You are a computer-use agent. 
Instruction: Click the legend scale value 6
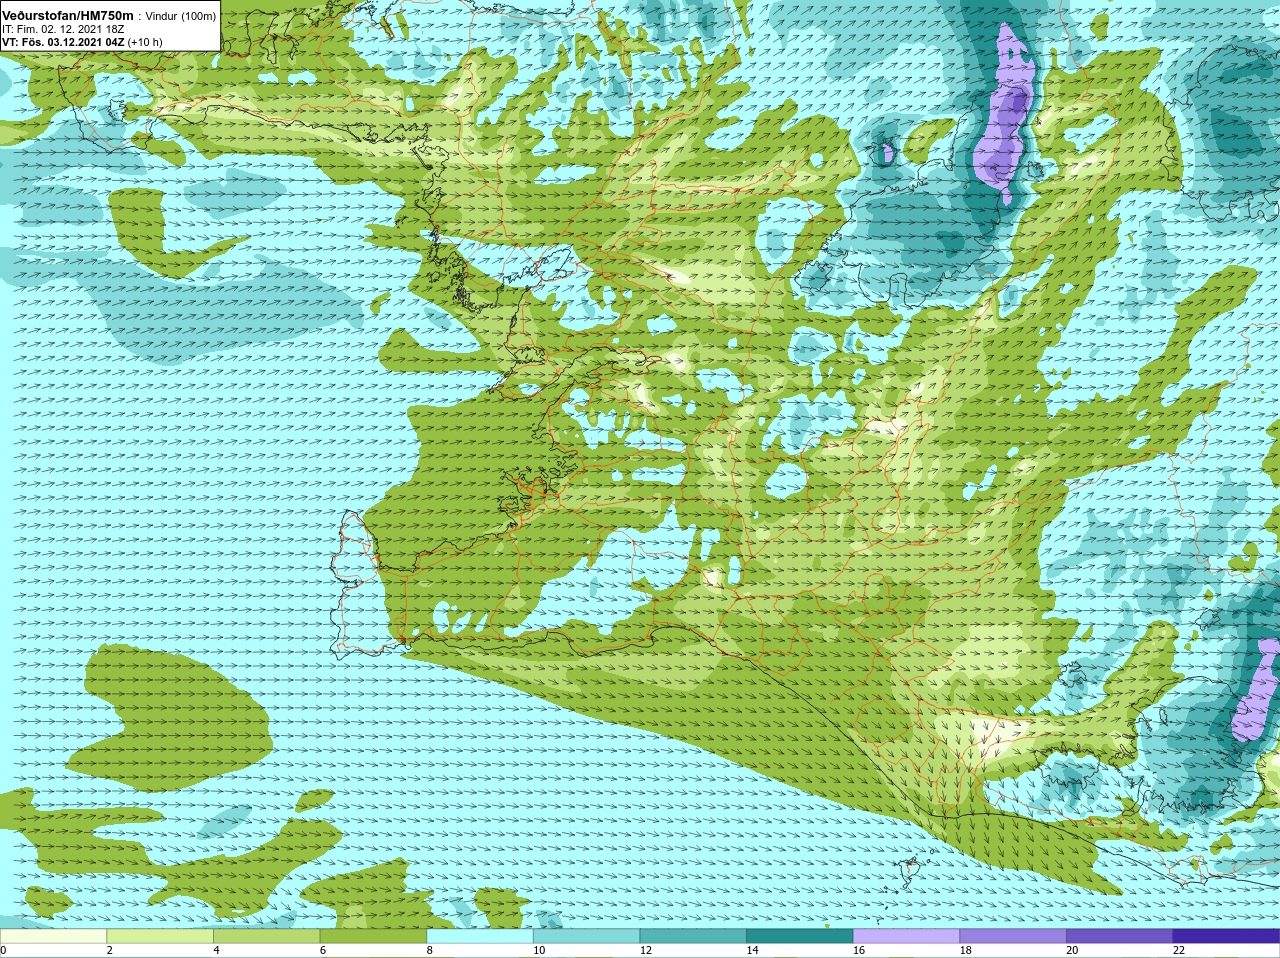point(323,950)
